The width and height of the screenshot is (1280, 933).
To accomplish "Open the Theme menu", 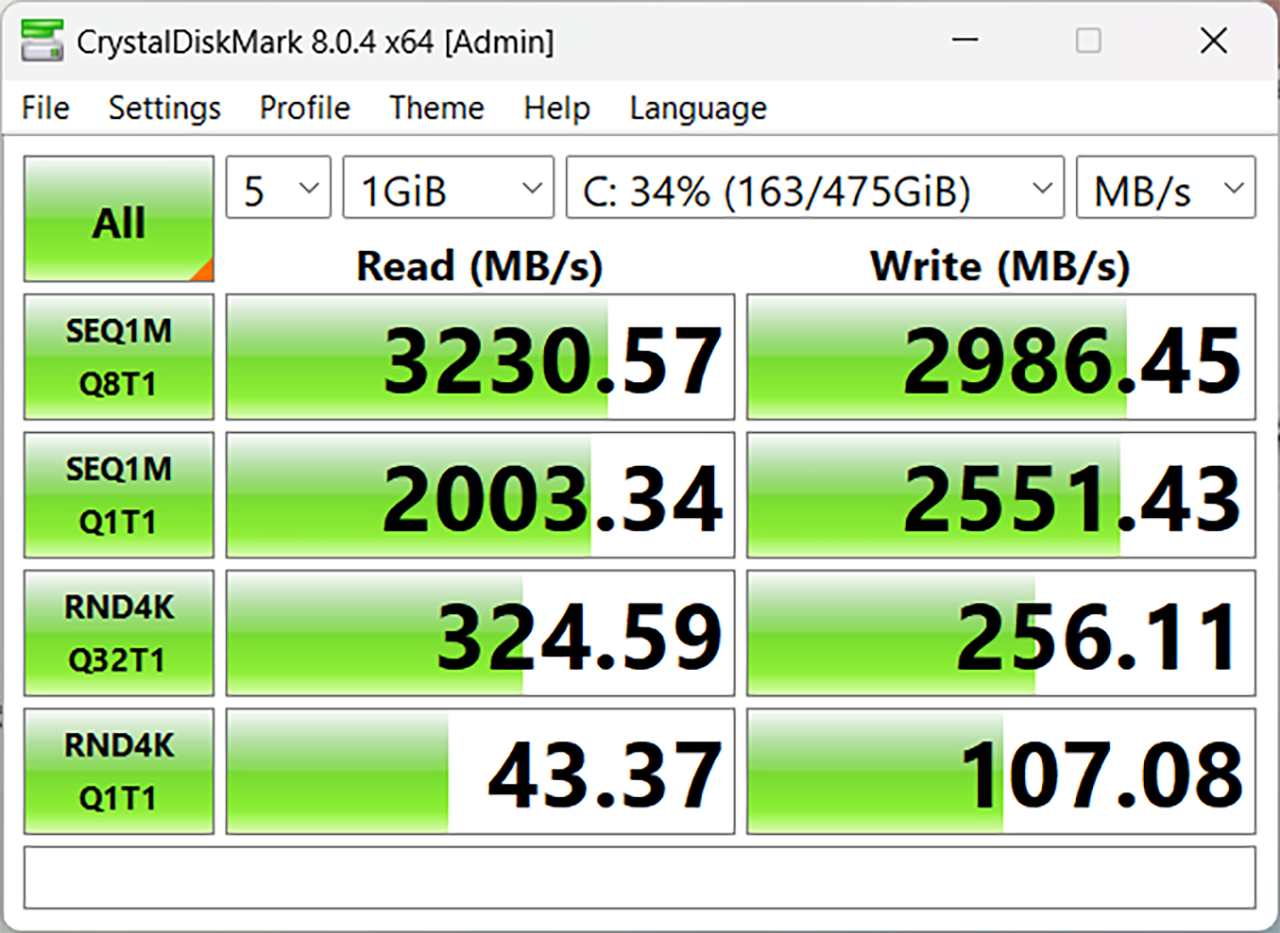I will coord(437,108).
